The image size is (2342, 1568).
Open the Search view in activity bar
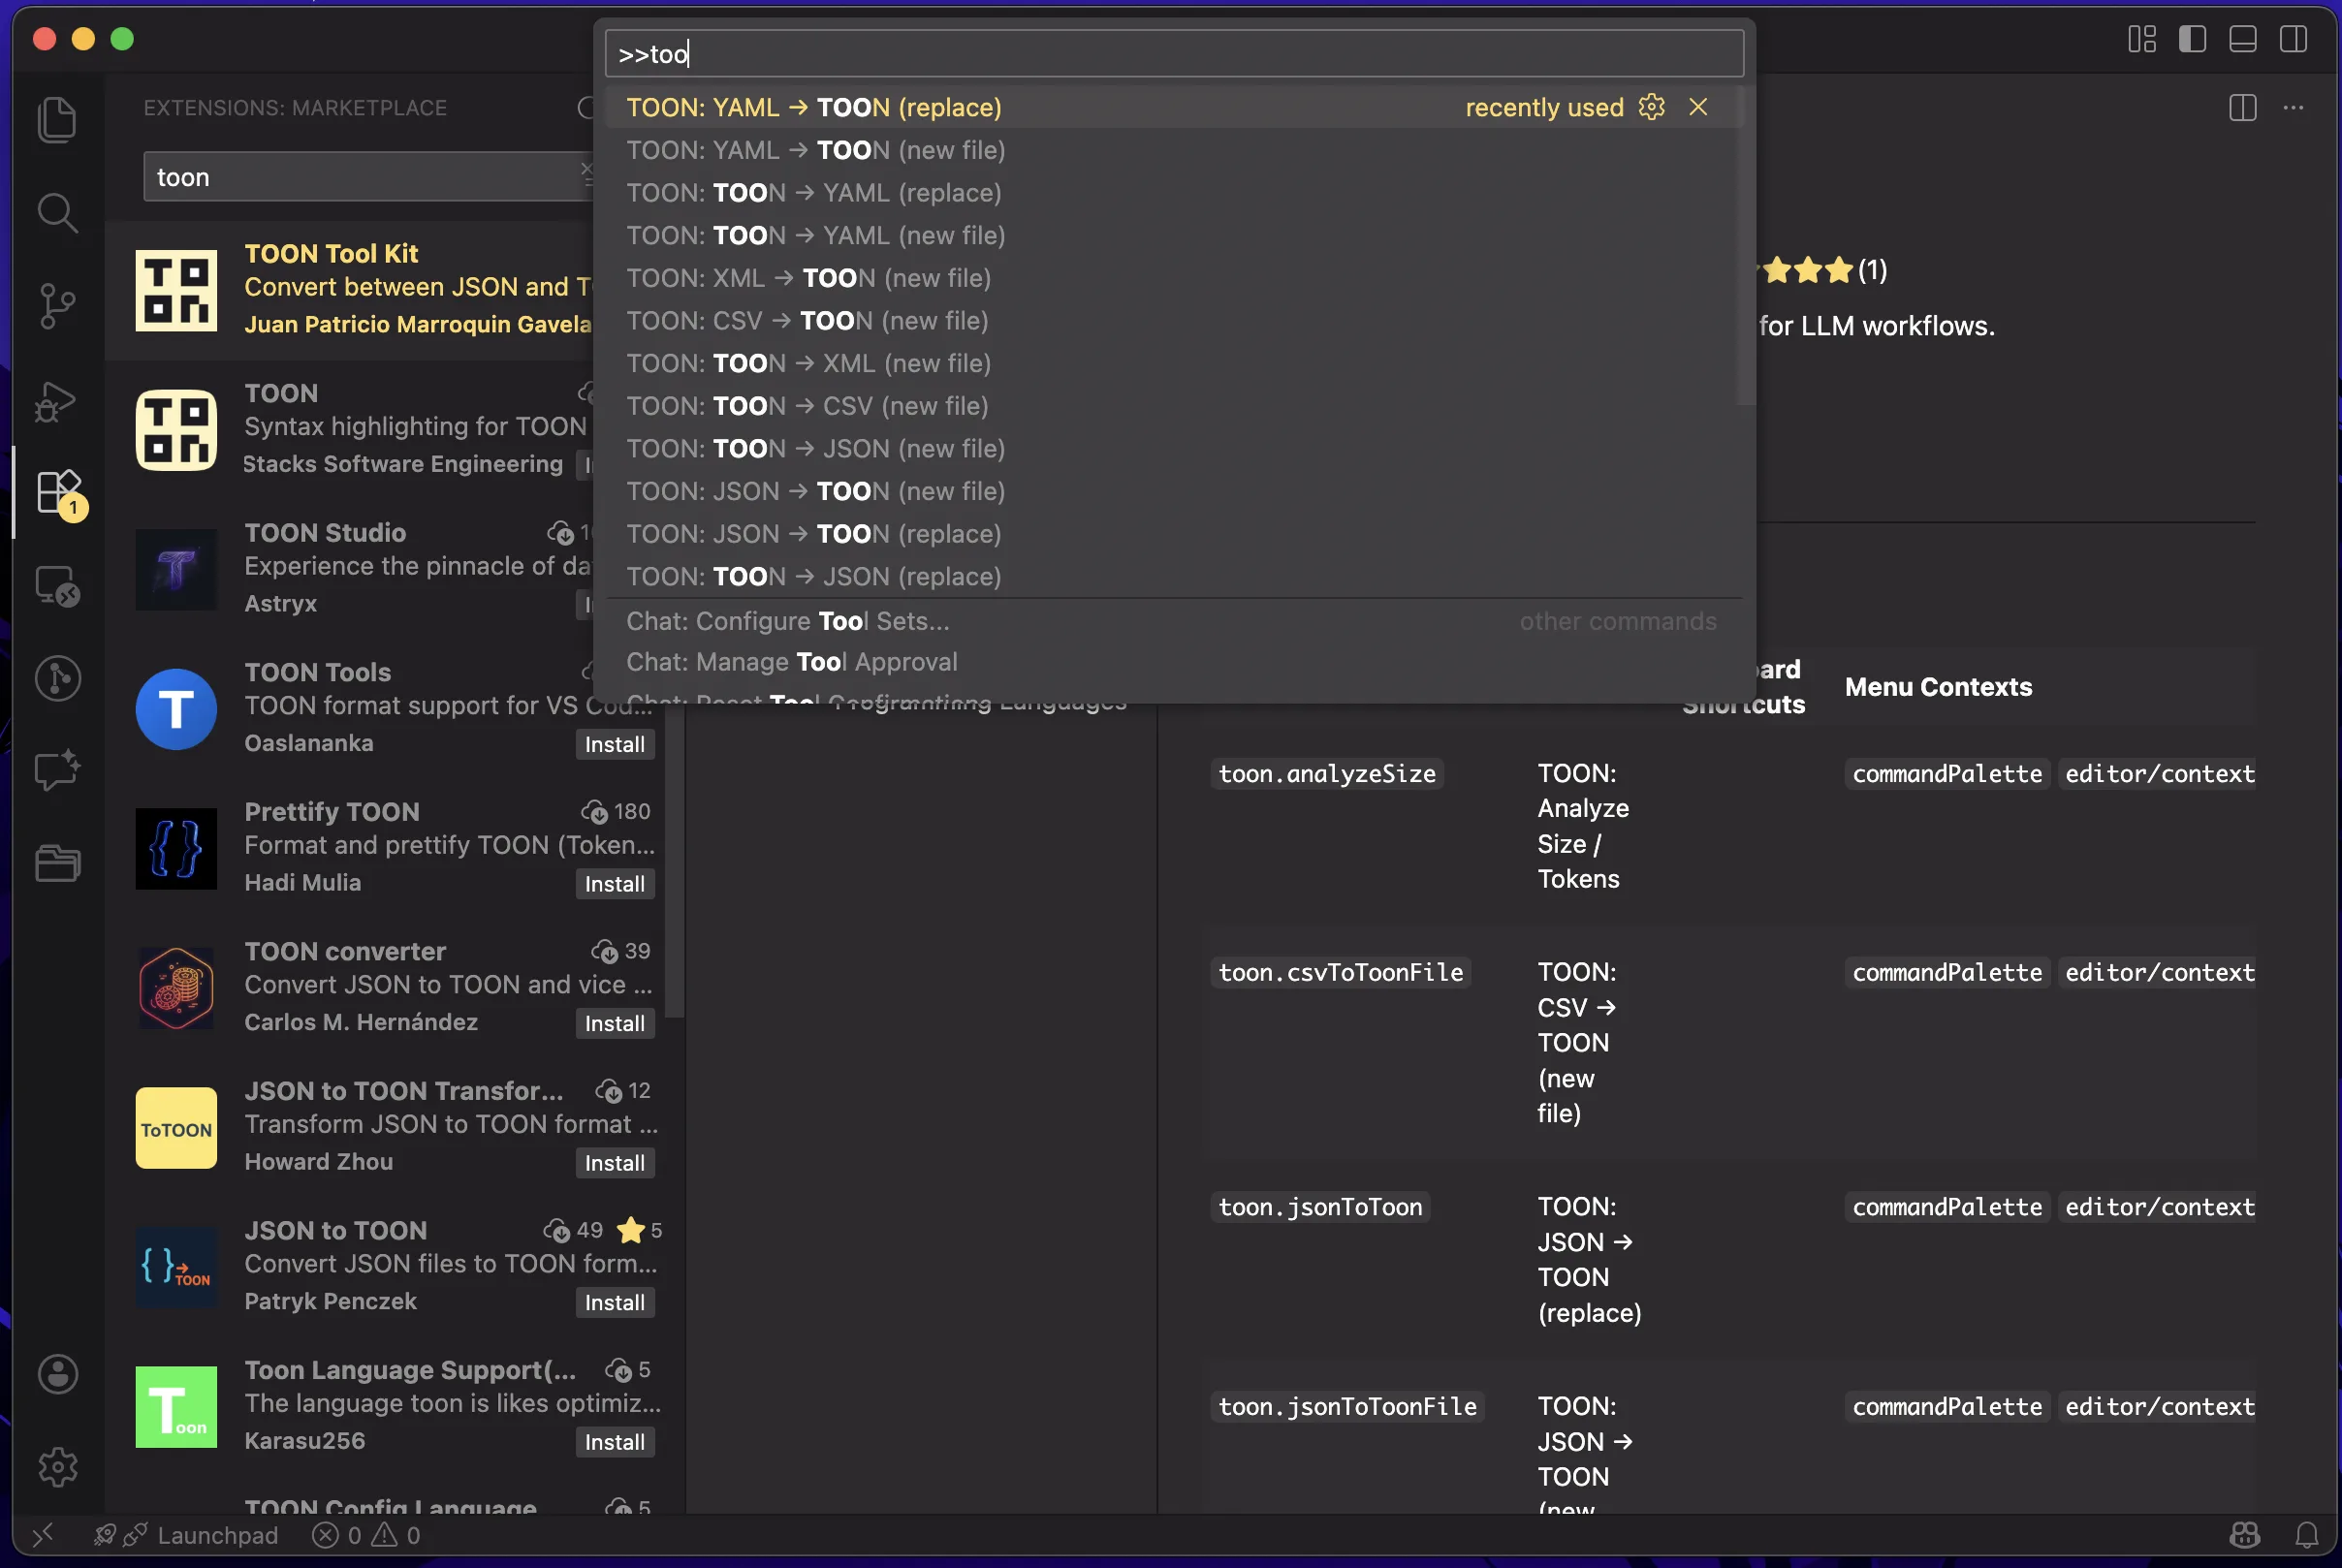coord(57,213)
